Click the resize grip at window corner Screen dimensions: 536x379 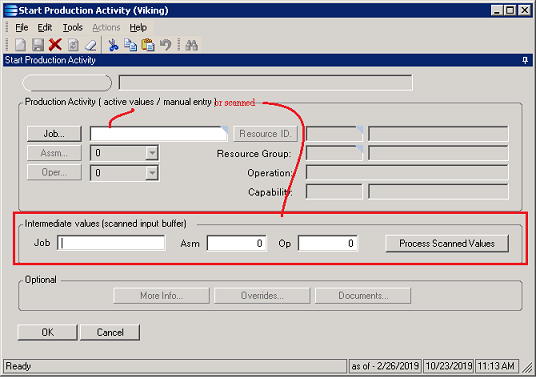point(528,368)
